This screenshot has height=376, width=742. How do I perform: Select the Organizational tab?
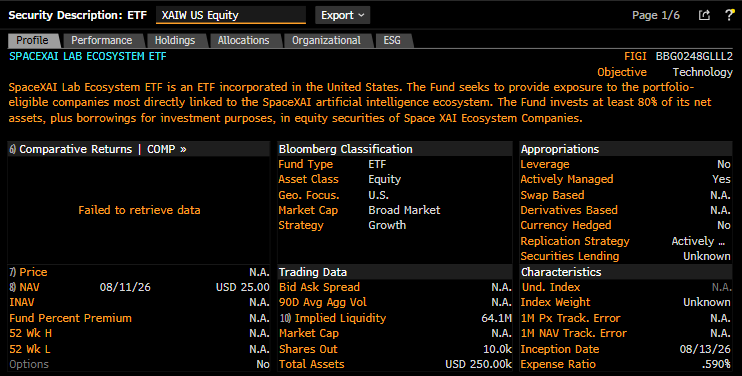[x=326, y=41]
